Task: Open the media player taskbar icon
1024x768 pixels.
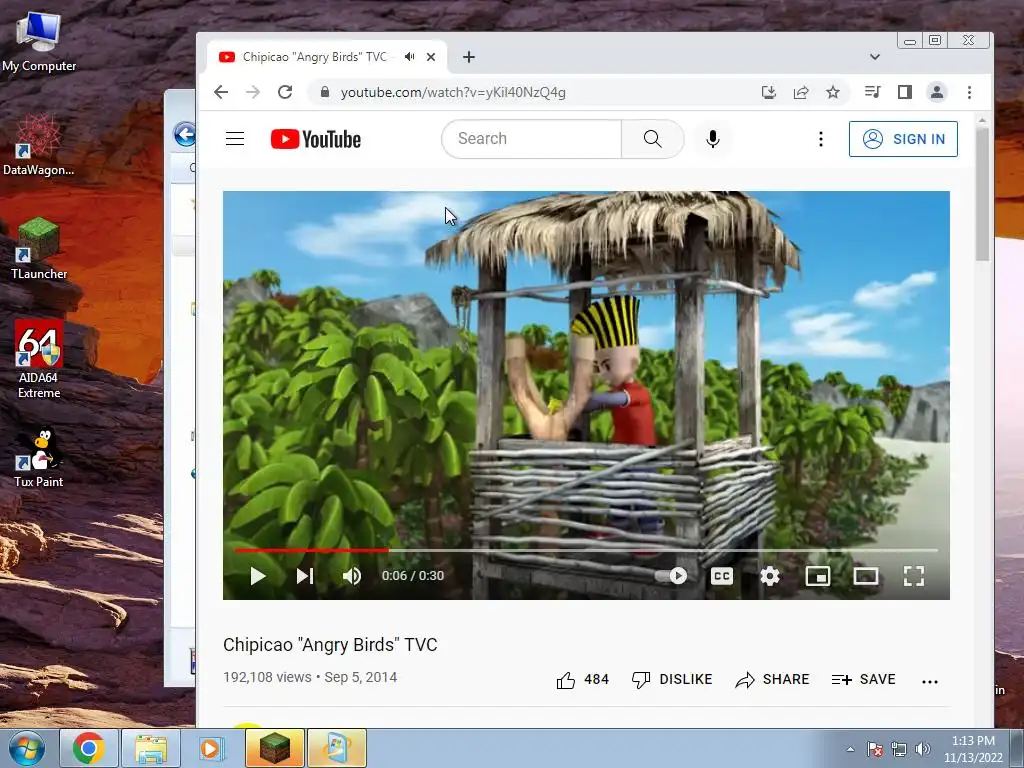Action: click(x=212, y=748)
